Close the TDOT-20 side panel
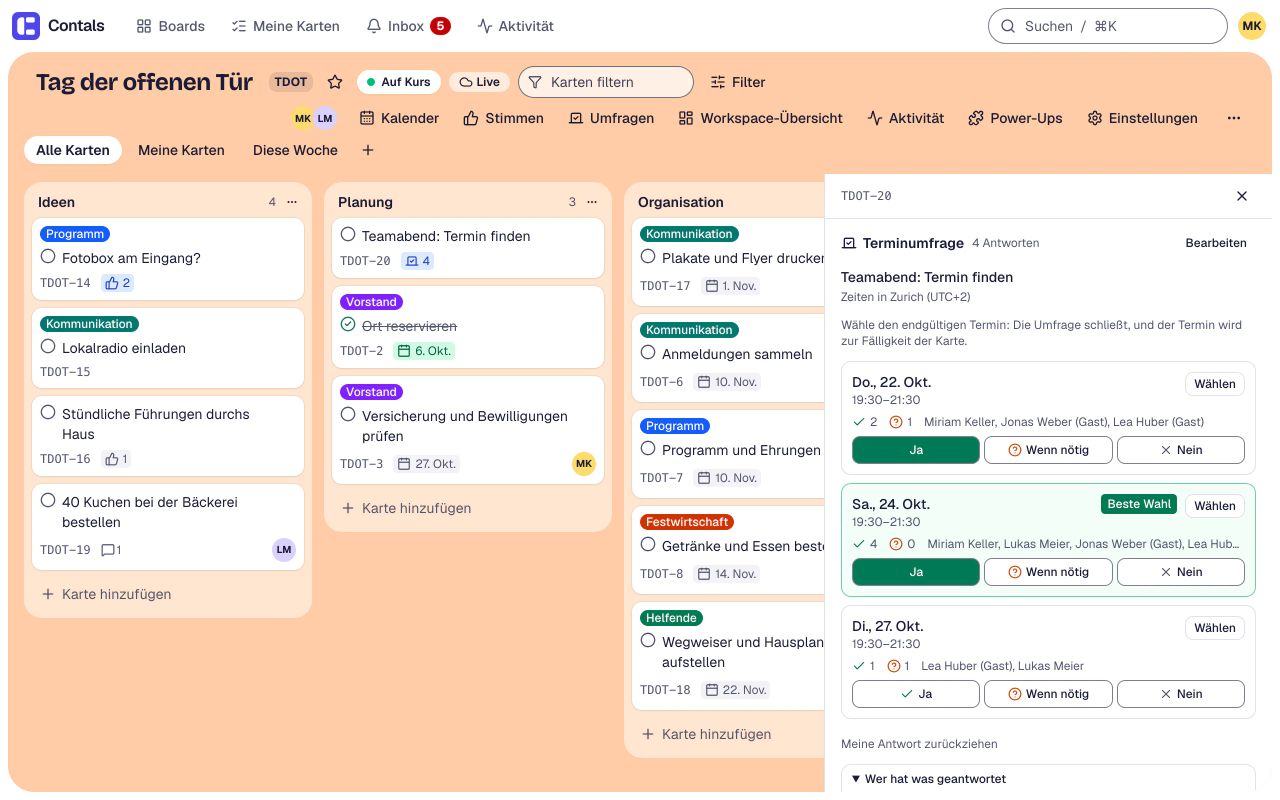This screenshot has width=1280, height=800. point(1242,196)
